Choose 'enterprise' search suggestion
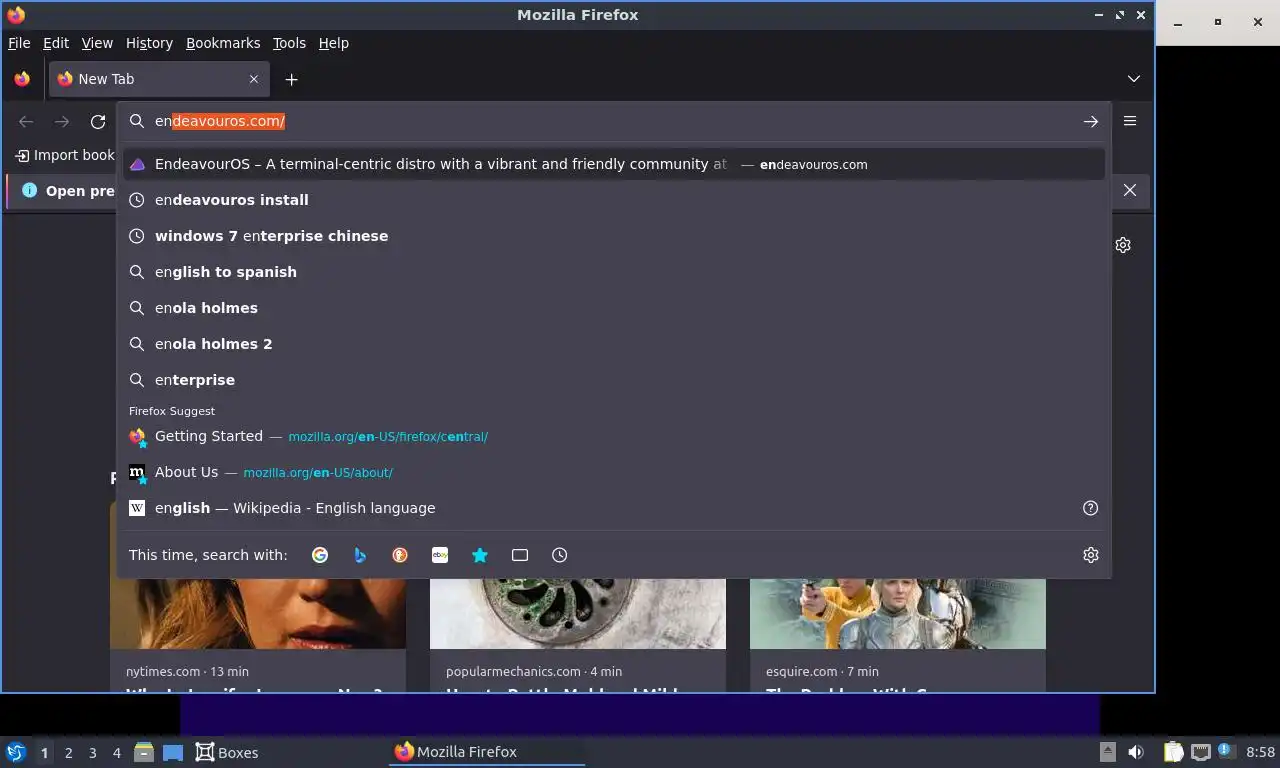This screenshot has height=768, width=1280. 614,380
